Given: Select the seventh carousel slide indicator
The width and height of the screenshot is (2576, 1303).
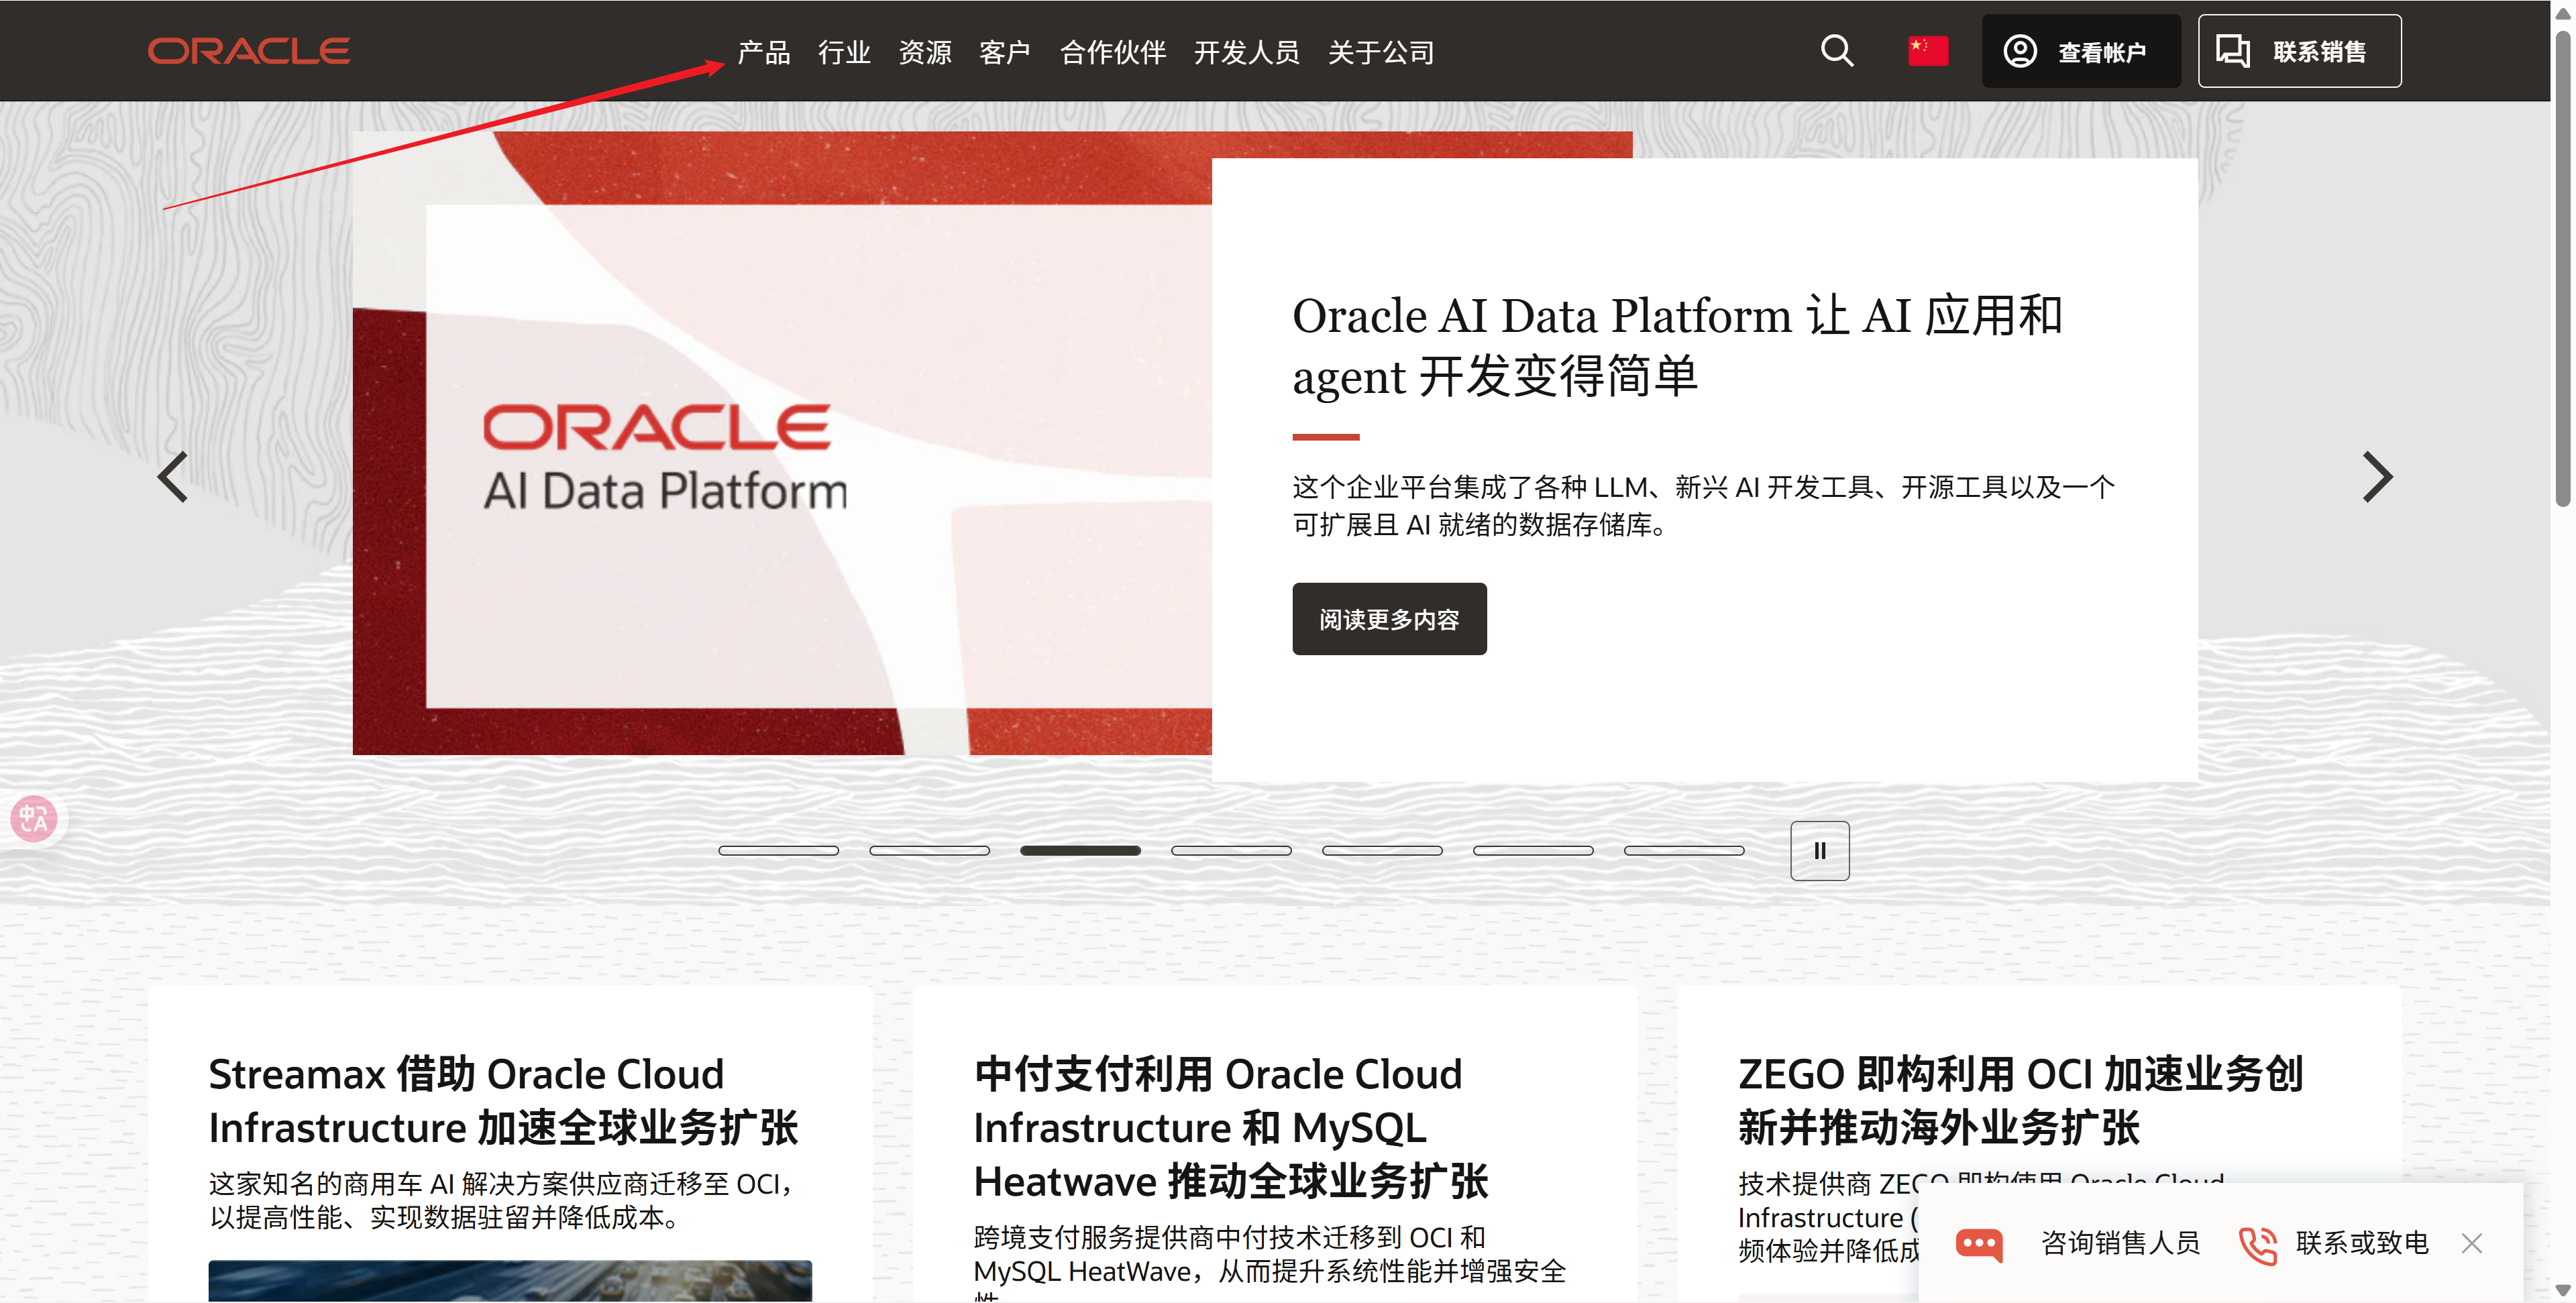Looking at the screenshot, I should coord(1684,851).
